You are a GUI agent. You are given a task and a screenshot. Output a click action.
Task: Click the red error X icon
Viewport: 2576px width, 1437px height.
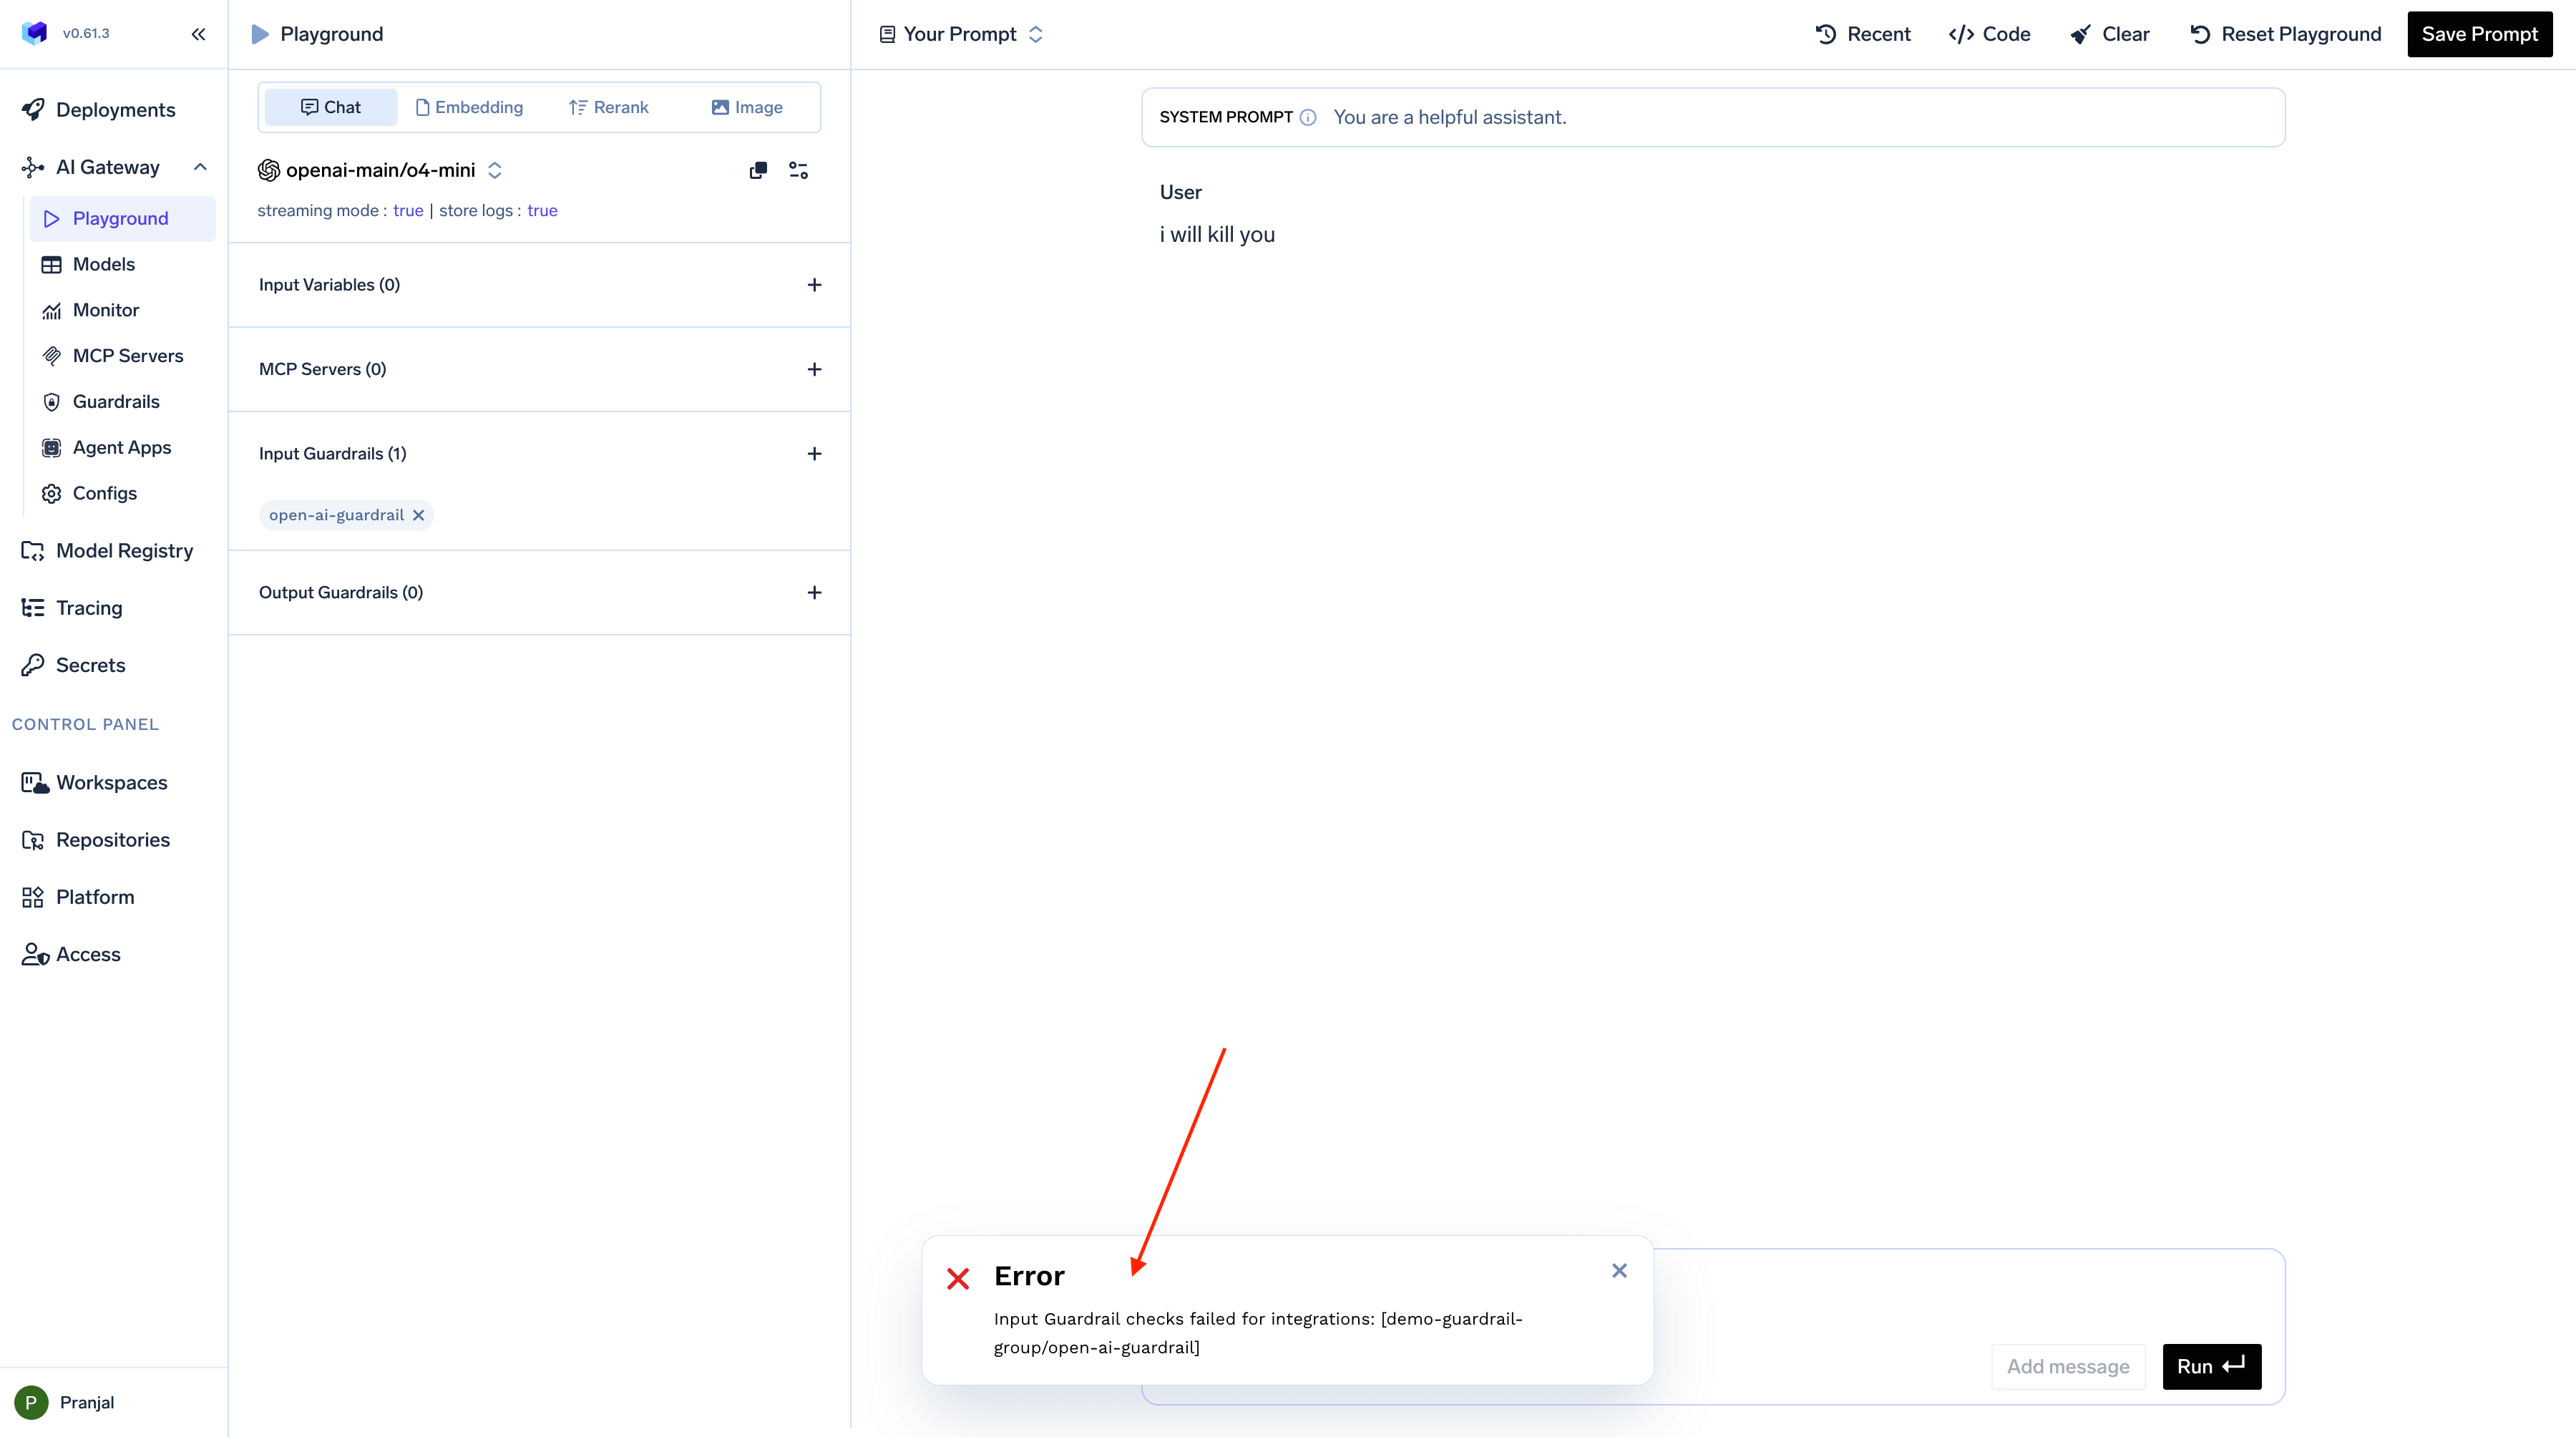(x=958, y=1279)
